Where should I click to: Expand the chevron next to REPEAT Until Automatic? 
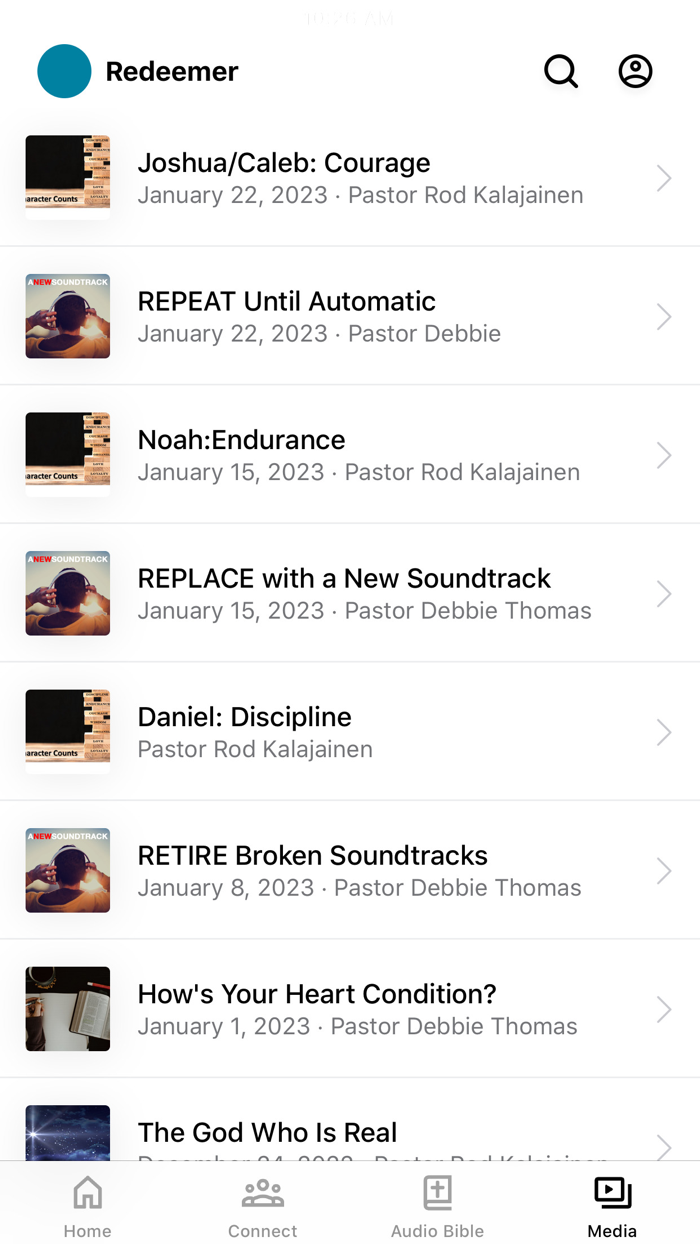coord(664,316)
